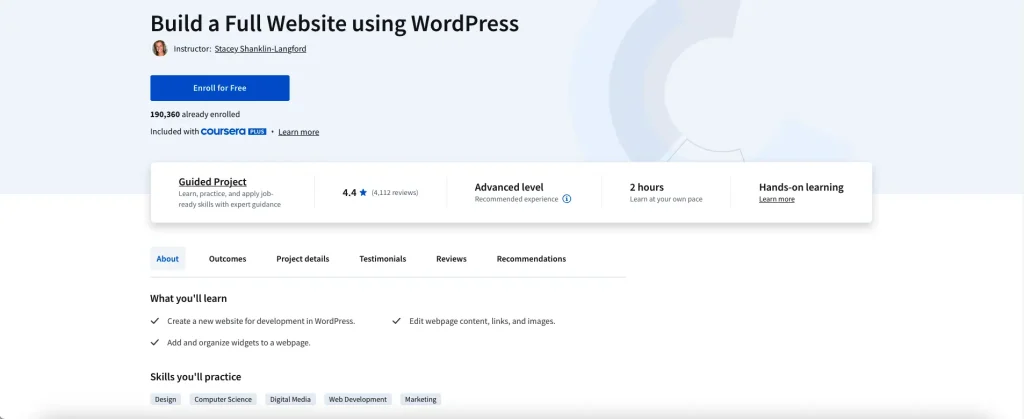Screen dimensions: 1024x419
Task: Click the 'Hands-on learning' heading
Action: point(801,187)
